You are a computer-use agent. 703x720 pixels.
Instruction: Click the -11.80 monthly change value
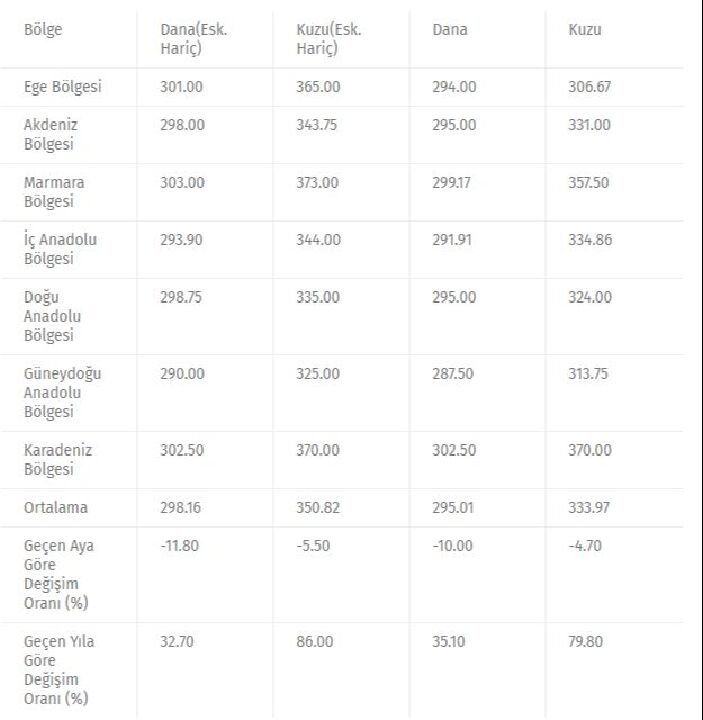[180, 546]
